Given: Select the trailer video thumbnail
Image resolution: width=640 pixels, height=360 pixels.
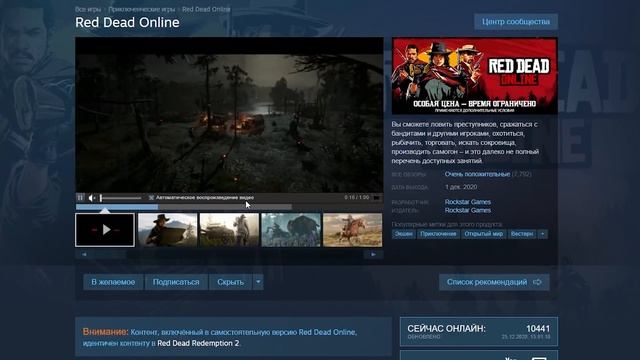Looking at the screenshot, I should point(105,230).
